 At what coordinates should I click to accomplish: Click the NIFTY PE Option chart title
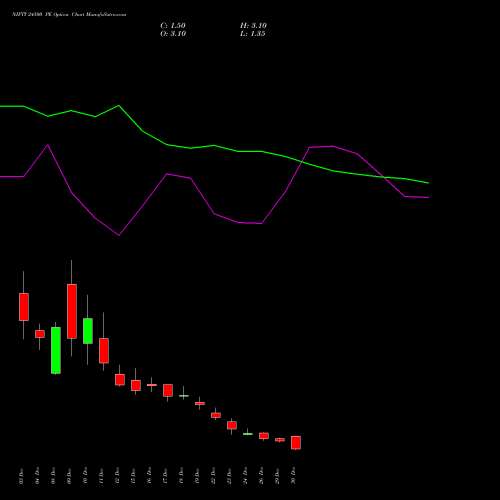click(69, 15)
